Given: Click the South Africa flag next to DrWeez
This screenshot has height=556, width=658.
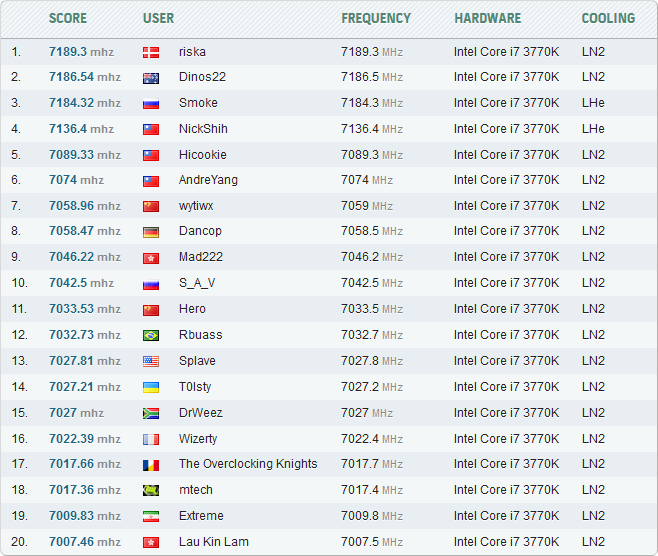Looking at the screenshot, I should (151, 414).
